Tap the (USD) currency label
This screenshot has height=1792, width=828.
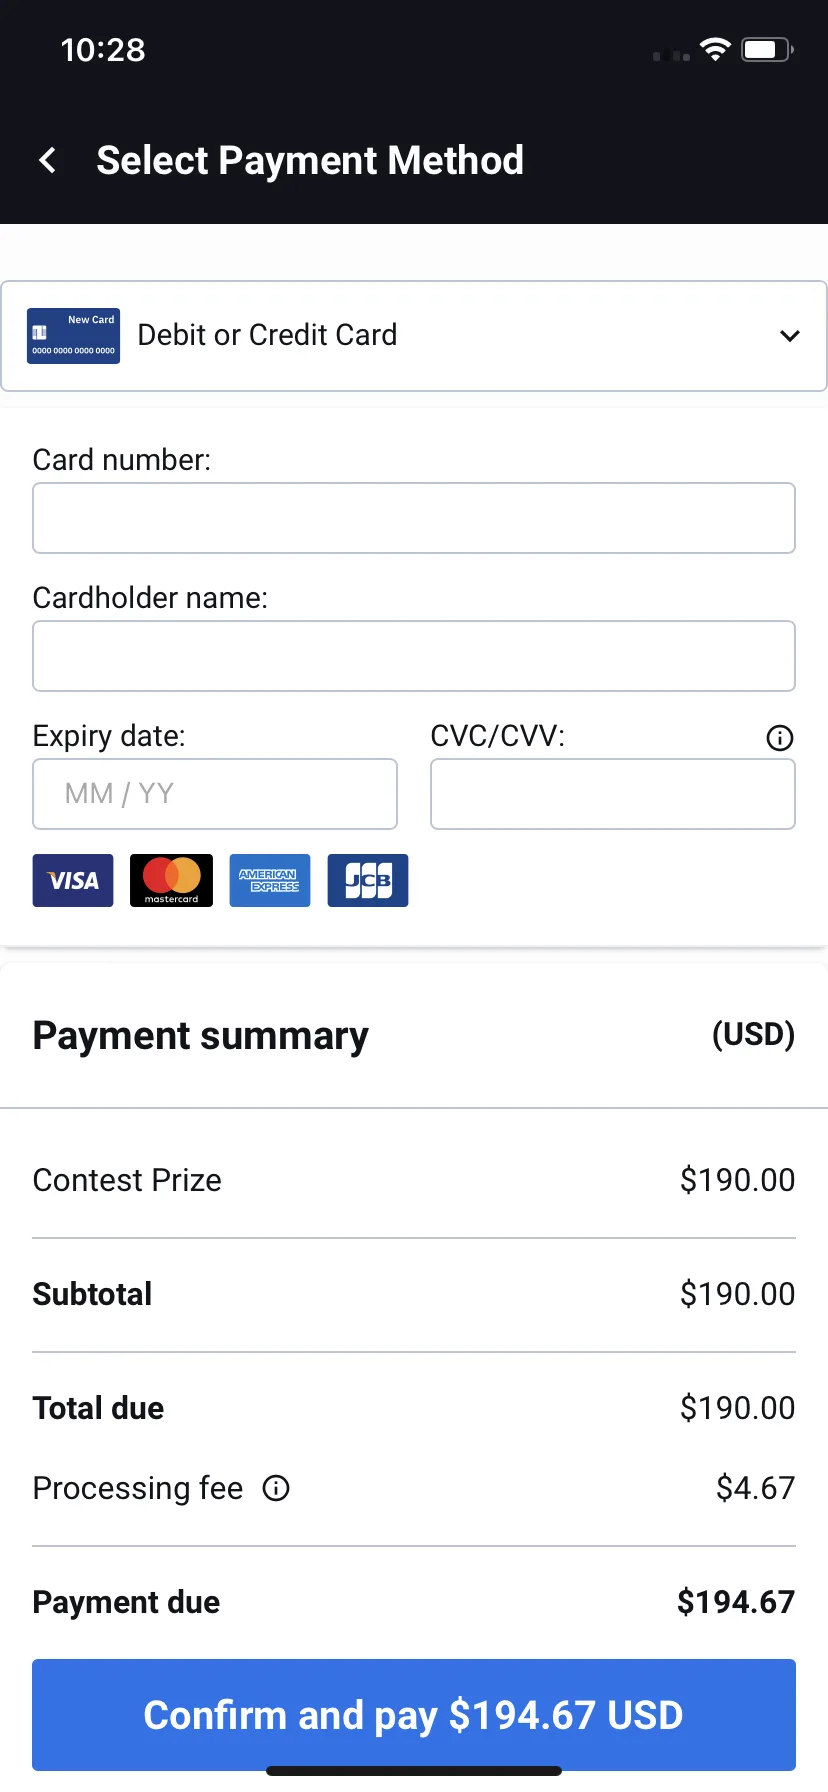tap(754, 1034)
